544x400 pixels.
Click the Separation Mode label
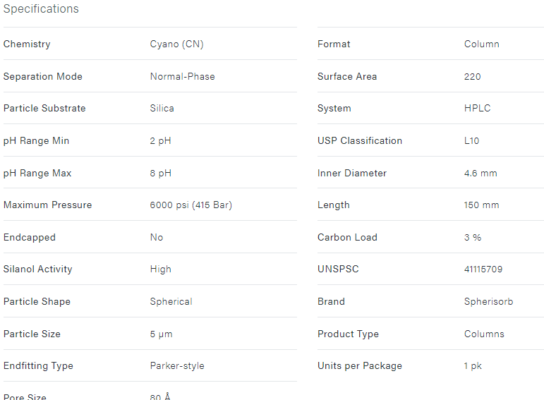coord(43,76)
